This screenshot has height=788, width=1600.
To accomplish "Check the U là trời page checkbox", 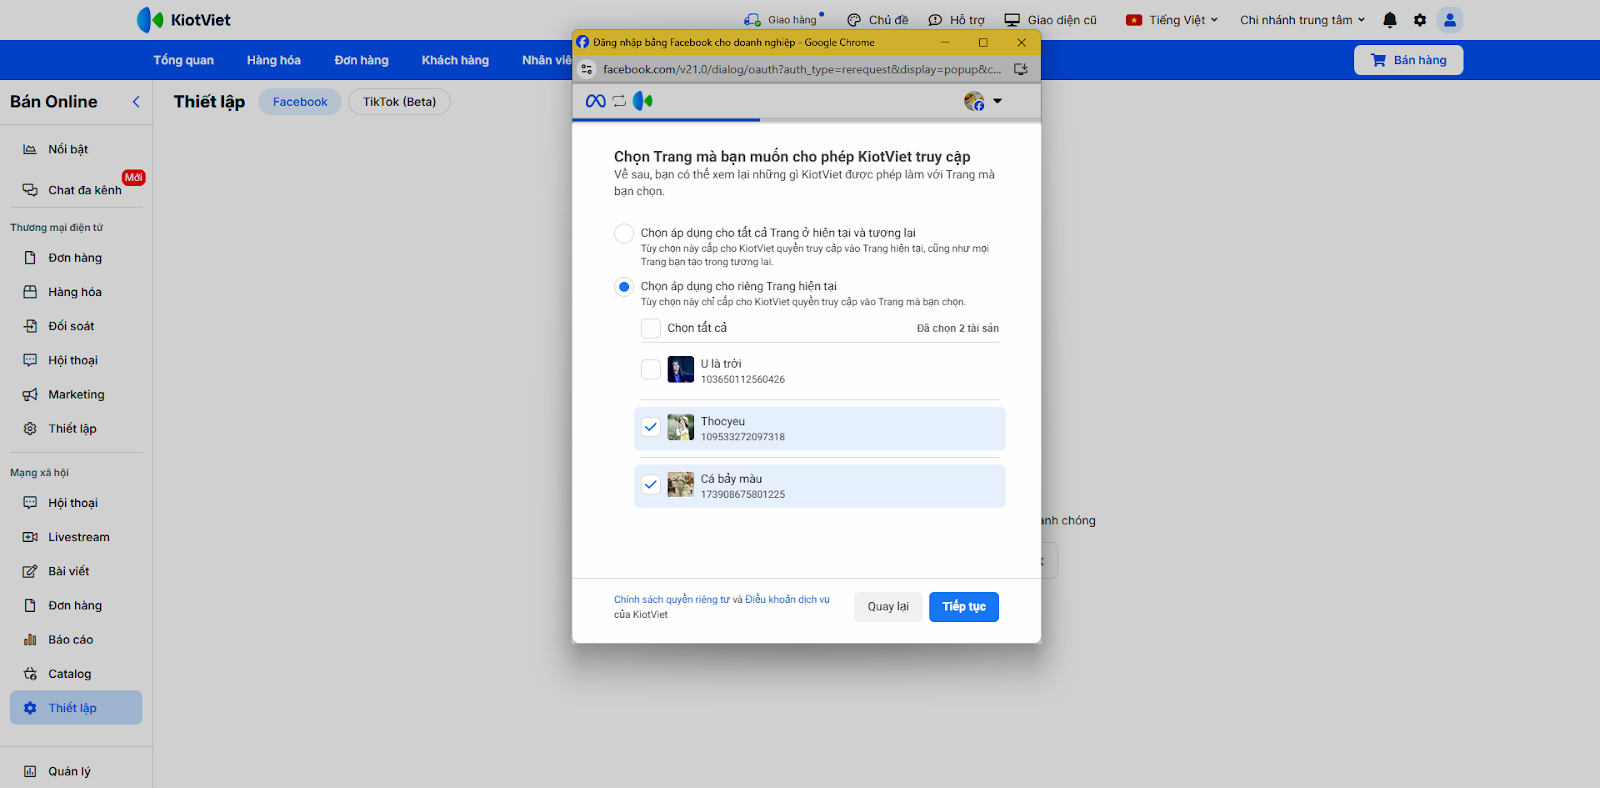I will (651, 370).
